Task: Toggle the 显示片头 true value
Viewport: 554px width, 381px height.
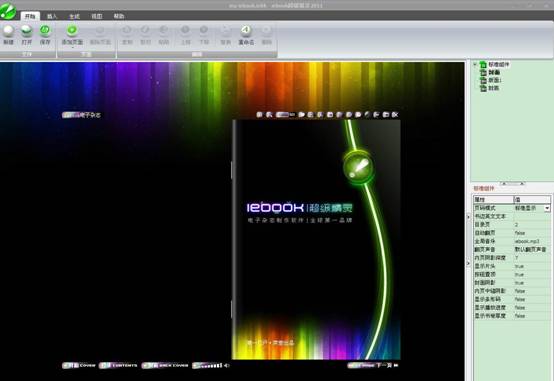Action: click(519, 266)
